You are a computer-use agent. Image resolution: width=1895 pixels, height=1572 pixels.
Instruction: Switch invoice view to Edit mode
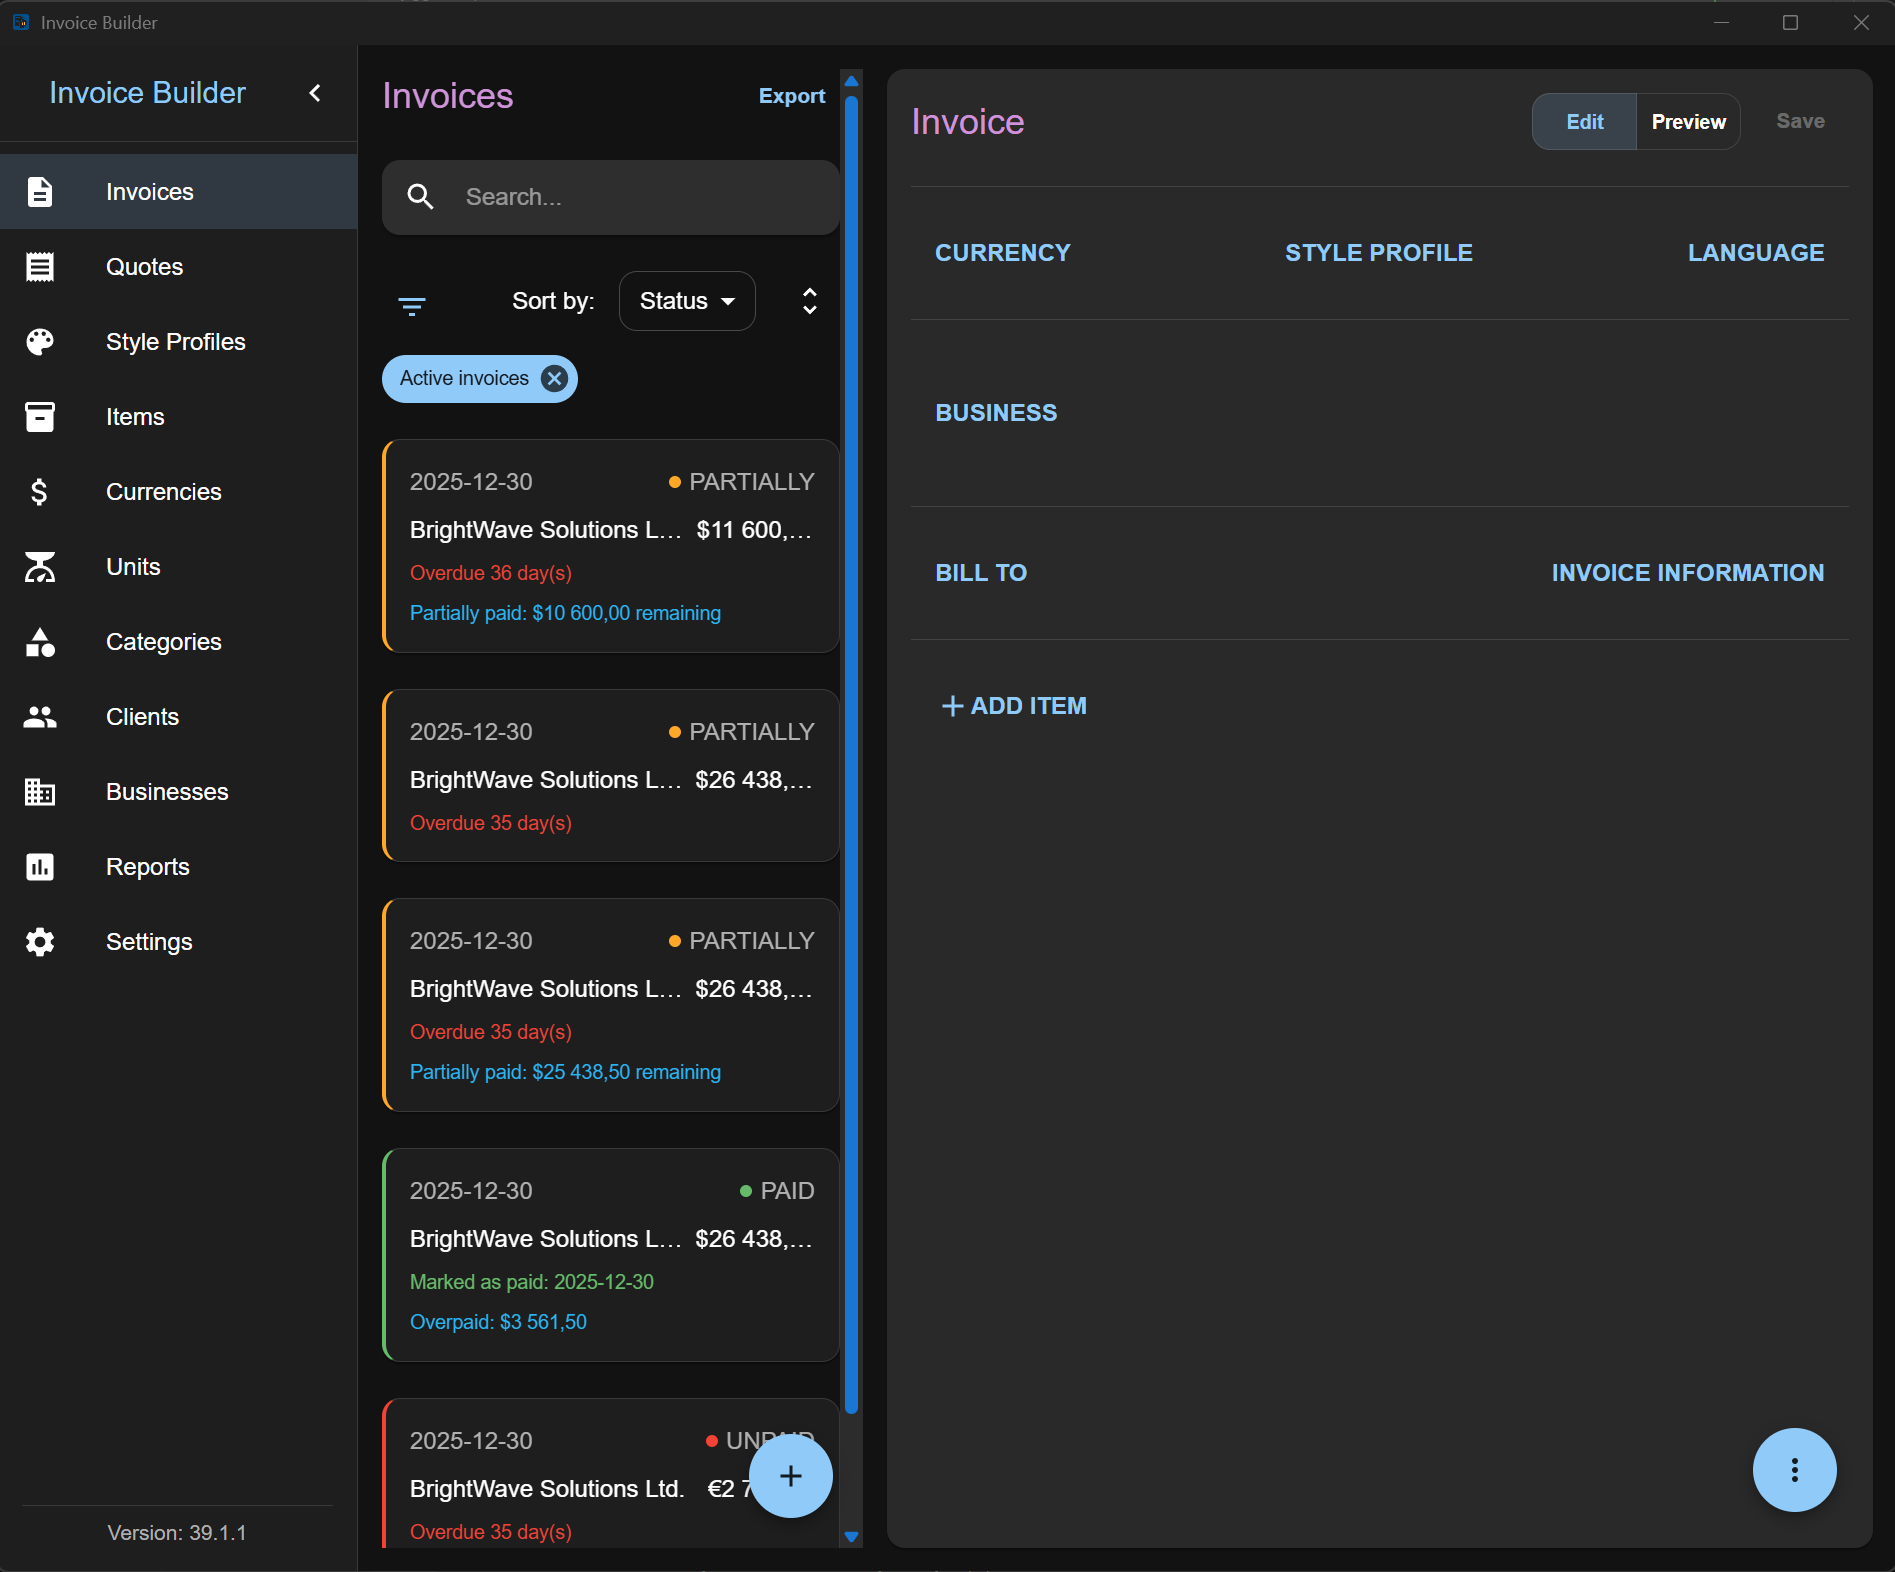pos(1585,122)
